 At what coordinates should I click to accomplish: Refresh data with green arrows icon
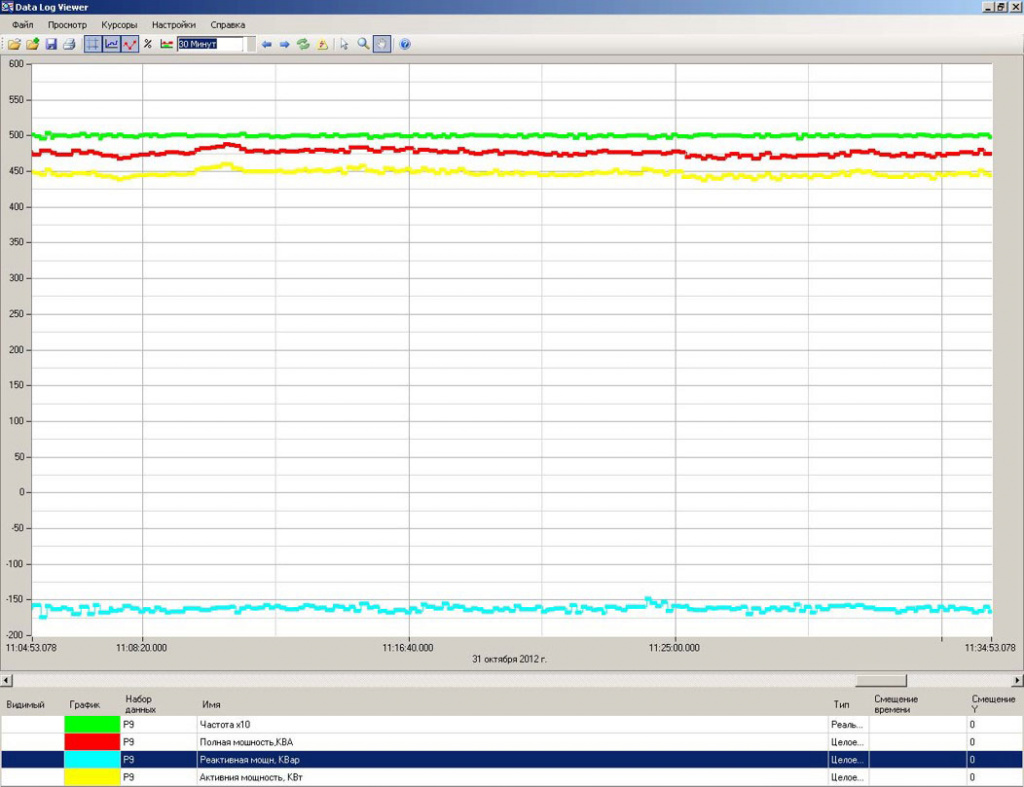coord(303,44)
